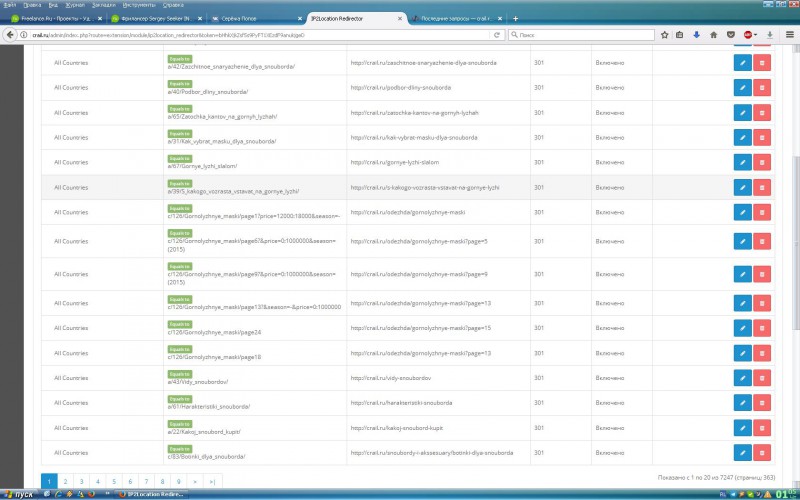Viewport: 800px width, 500px height.
Task: Edit the Kakoj_snoubord_kupit redirect
Action: click(x=742, y=428)
